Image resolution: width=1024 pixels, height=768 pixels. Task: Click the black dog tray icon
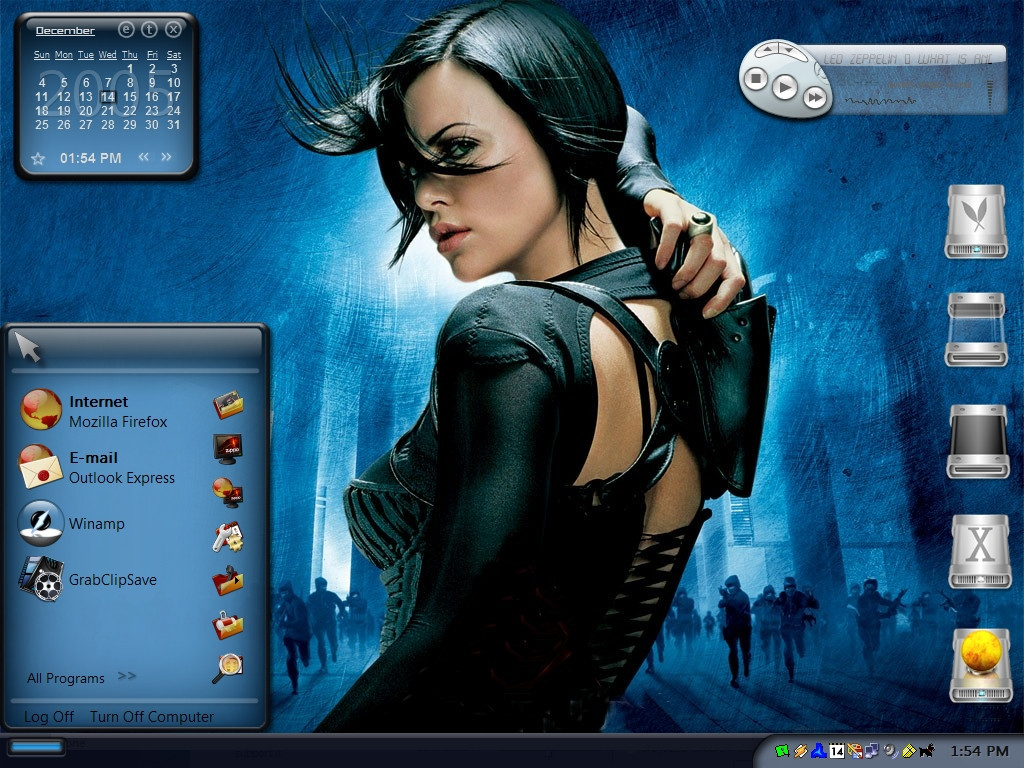tap(926, 751)
